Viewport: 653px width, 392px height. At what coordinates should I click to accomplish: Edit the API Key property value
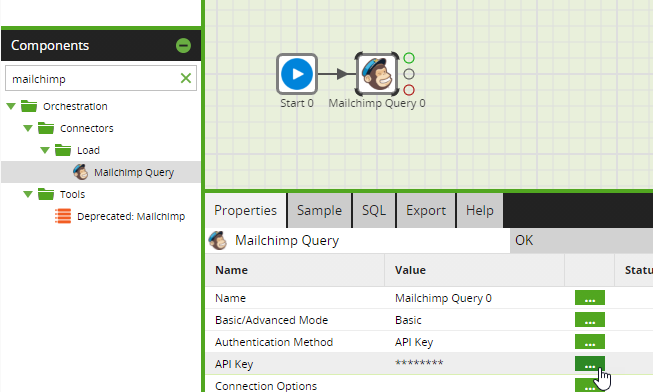[590, 364]
